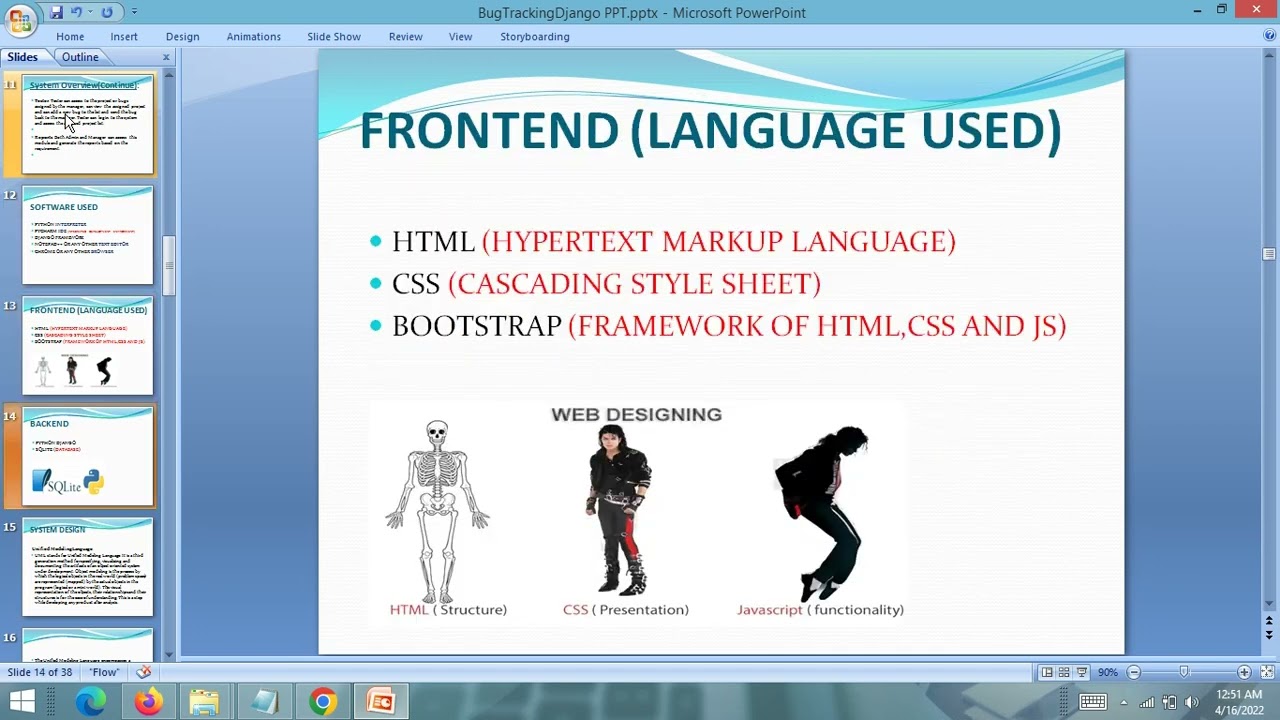1280x720 pixels.
Task: Switch to the Slides pane tab
Action: click(x=22, y=57)
